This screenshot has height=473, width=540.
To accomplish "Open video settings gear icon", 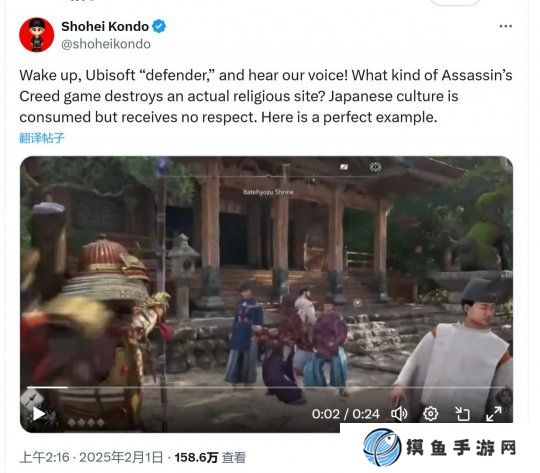I will (x=430, y=414).
